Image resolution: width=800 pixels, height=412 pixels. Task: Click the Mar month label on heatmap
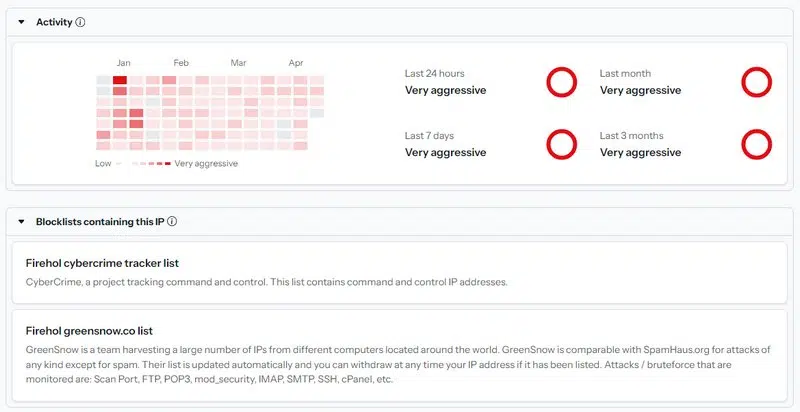pos(238,63)
